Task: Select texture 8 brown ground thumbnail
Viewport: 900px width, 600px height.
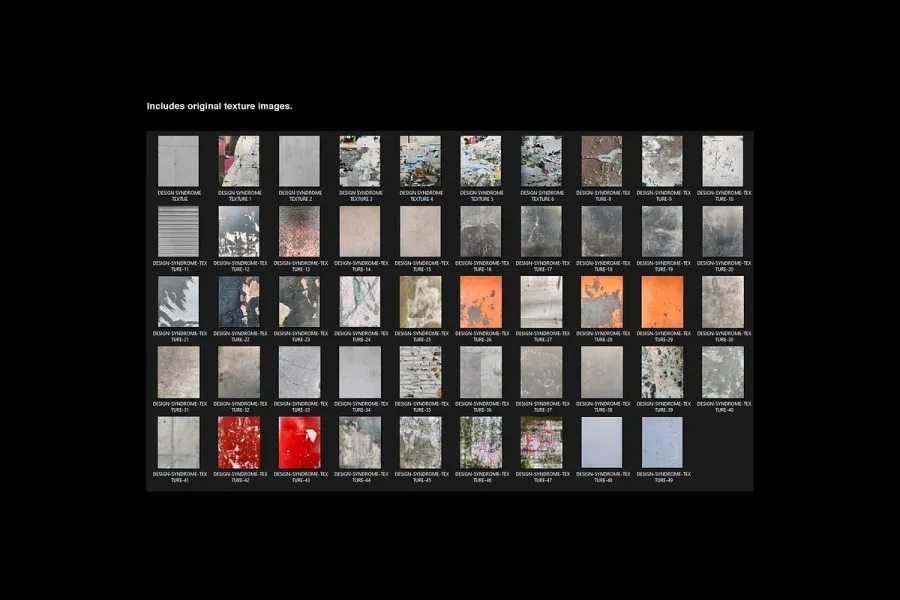Action: point(602,161)
